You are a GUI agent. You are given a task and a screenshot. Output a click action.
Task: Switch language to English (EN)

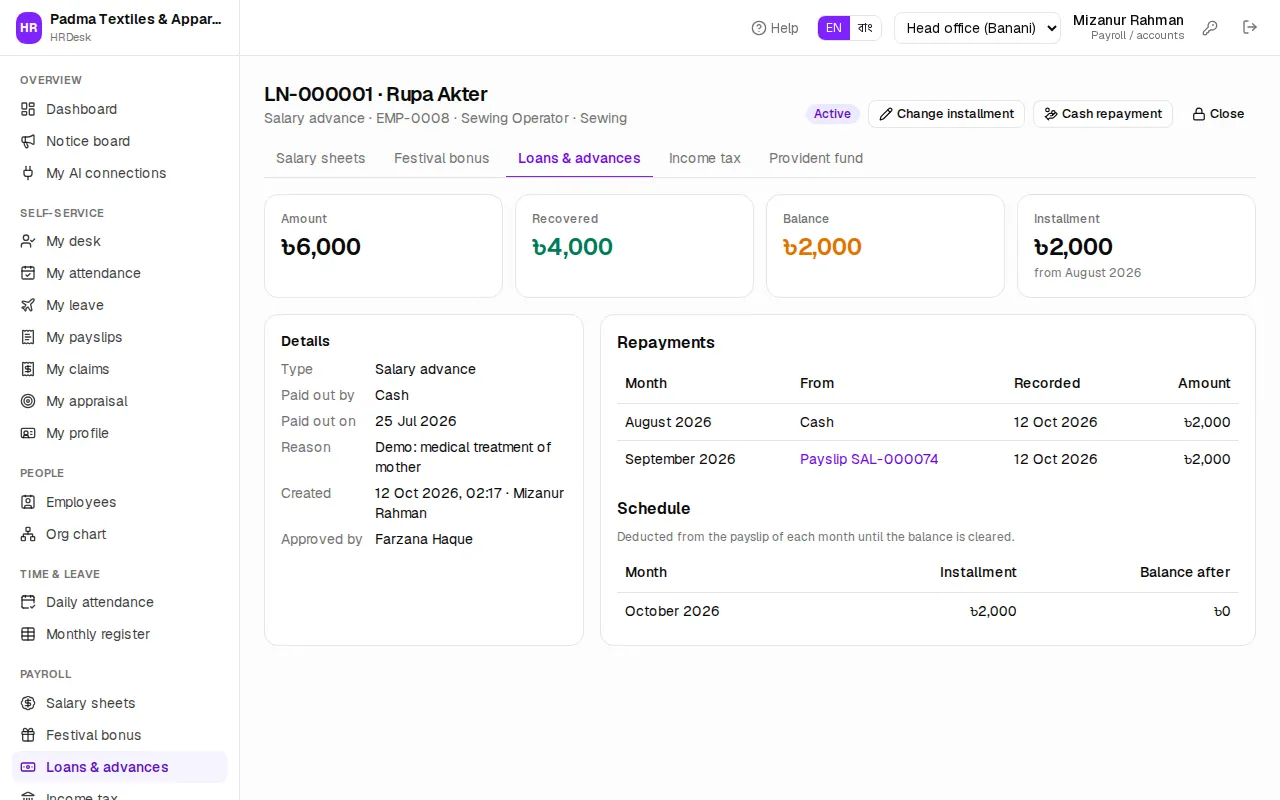(x=834, y=28)
